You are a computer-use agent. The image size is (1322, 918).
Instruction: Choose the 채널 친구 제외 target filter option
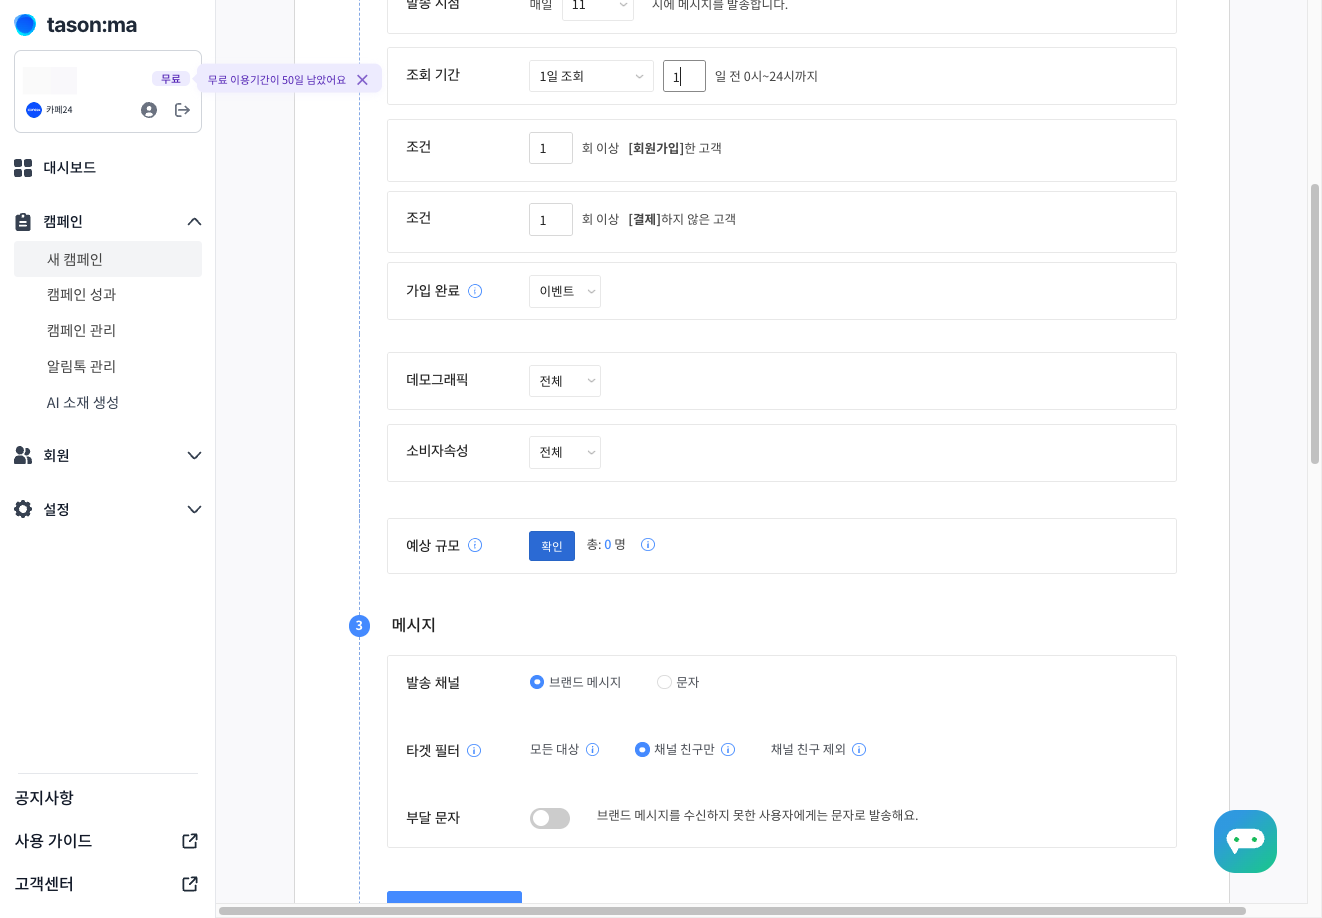point(808,750)
